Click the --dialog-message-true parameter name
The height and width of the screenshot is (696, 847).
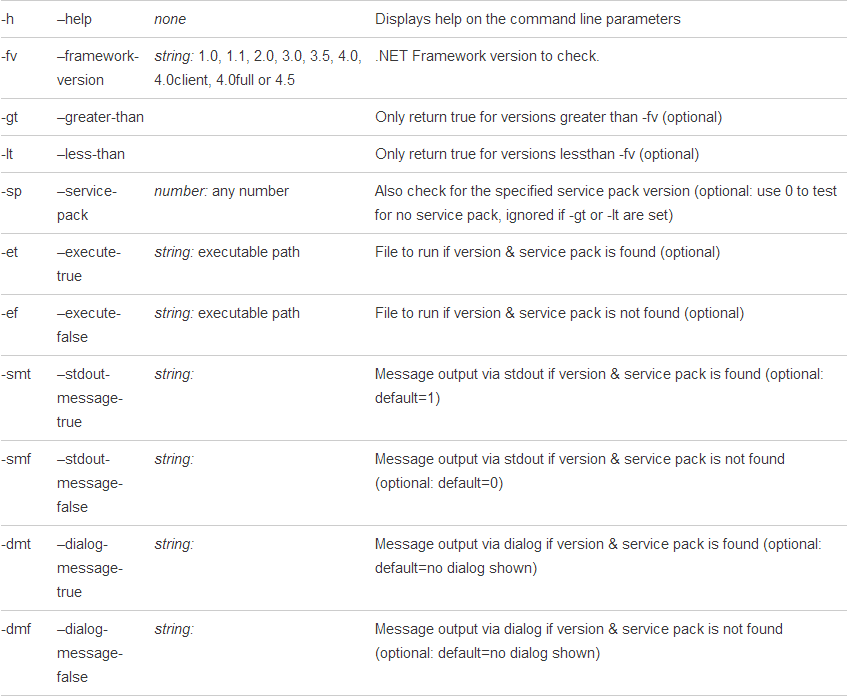pyautogui.click(x=89, y=567)
